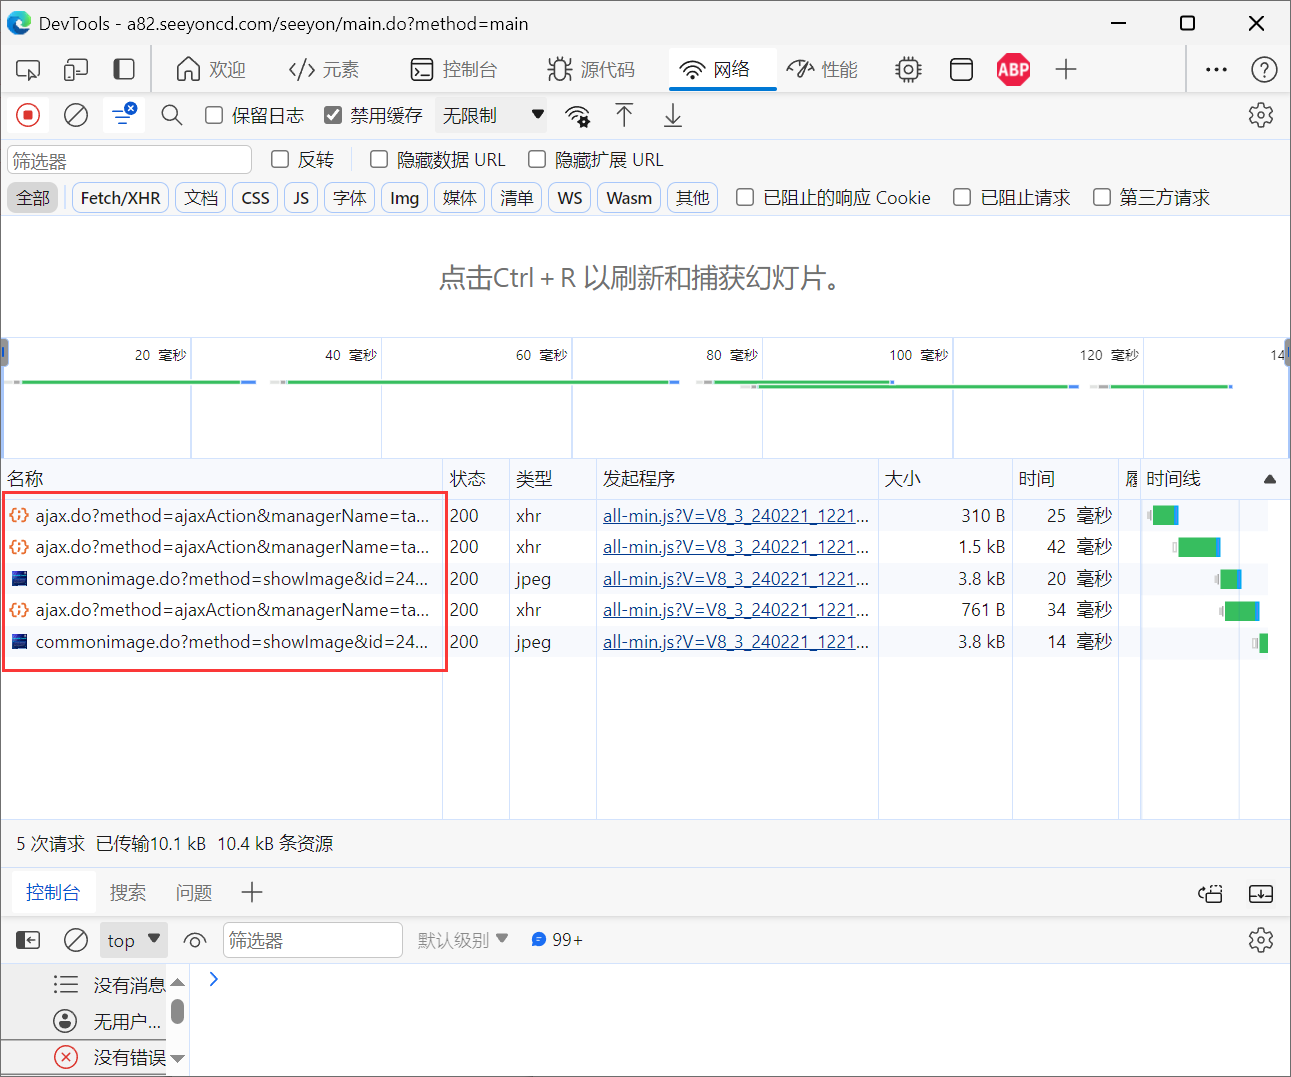
Task: Filter requests by Fetch/XHR
Action: coord(120,198)
